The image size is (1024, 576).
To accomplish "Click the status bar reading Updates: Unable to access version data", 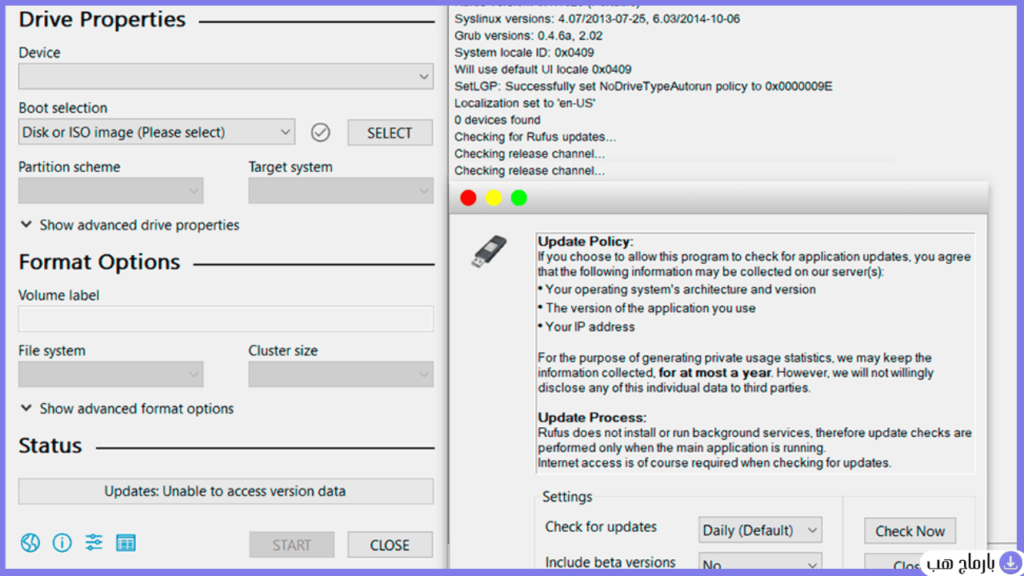I will (226, 491).
